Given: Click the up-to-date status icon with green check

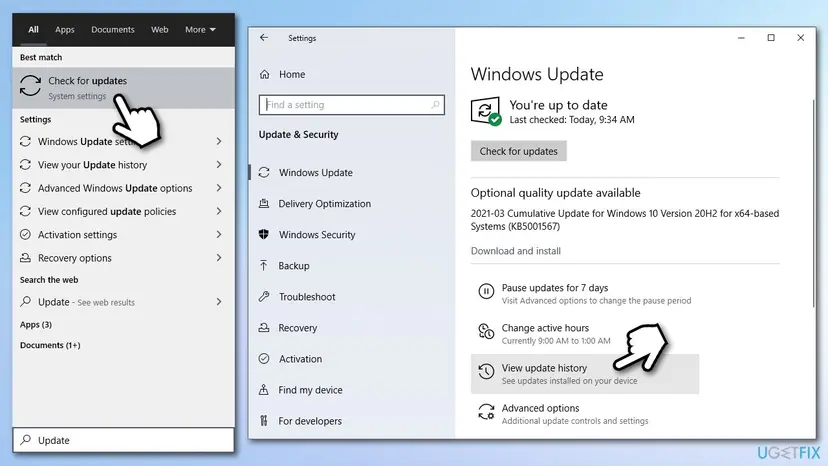Looking at the screenshot, I should tap(485, 111).
